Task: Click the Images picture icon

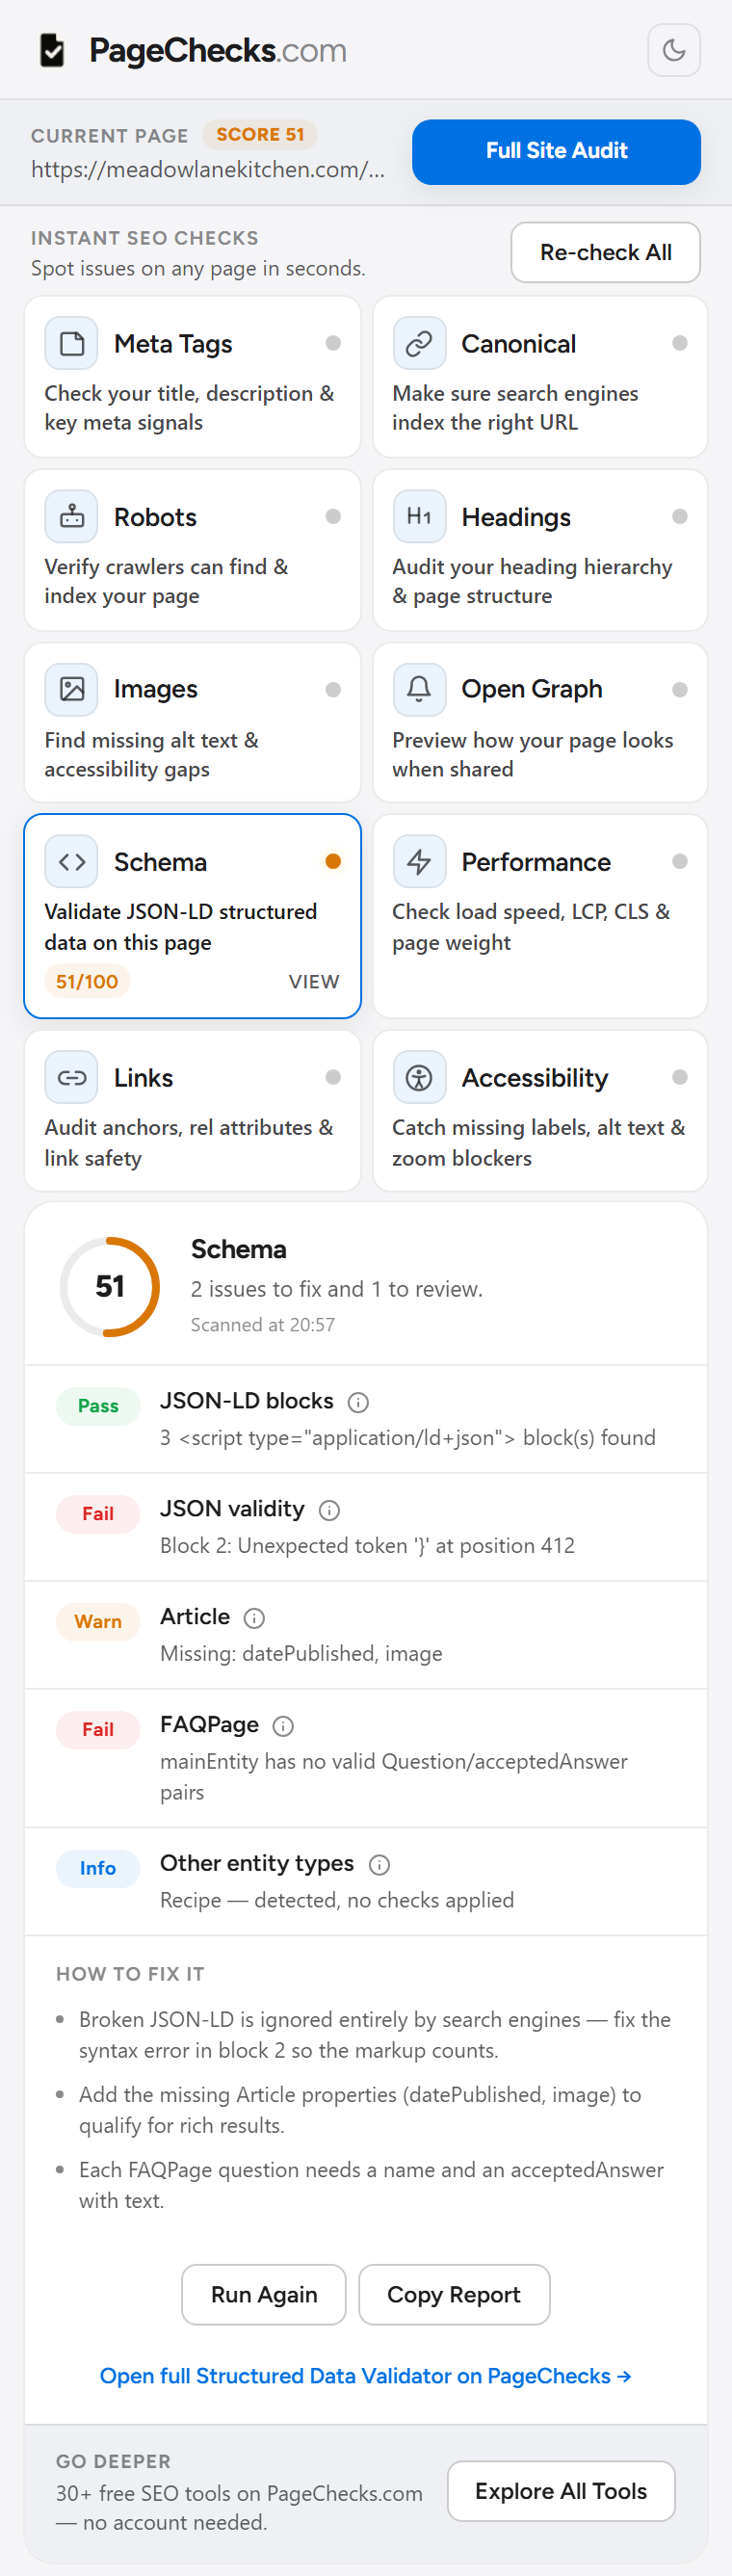Action: 71,689
